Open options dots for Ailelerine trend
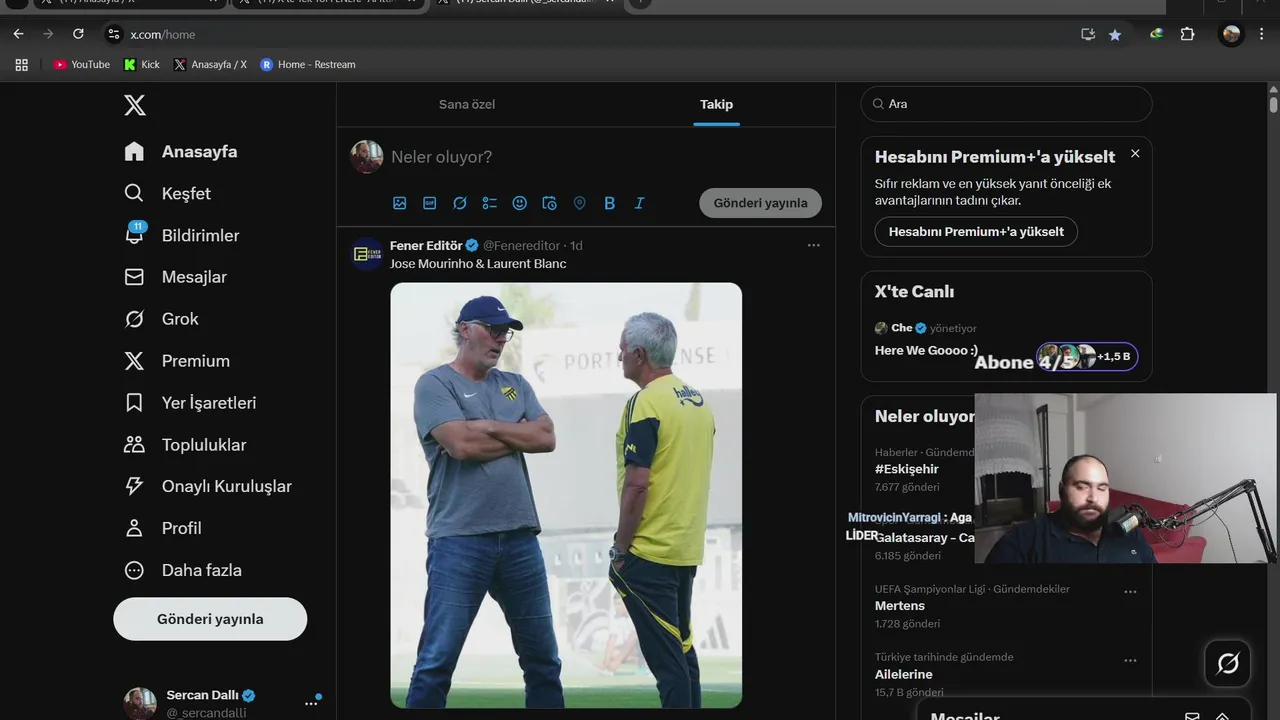The width and height of the screenshot is (1280, 720). click(1130, 661)
